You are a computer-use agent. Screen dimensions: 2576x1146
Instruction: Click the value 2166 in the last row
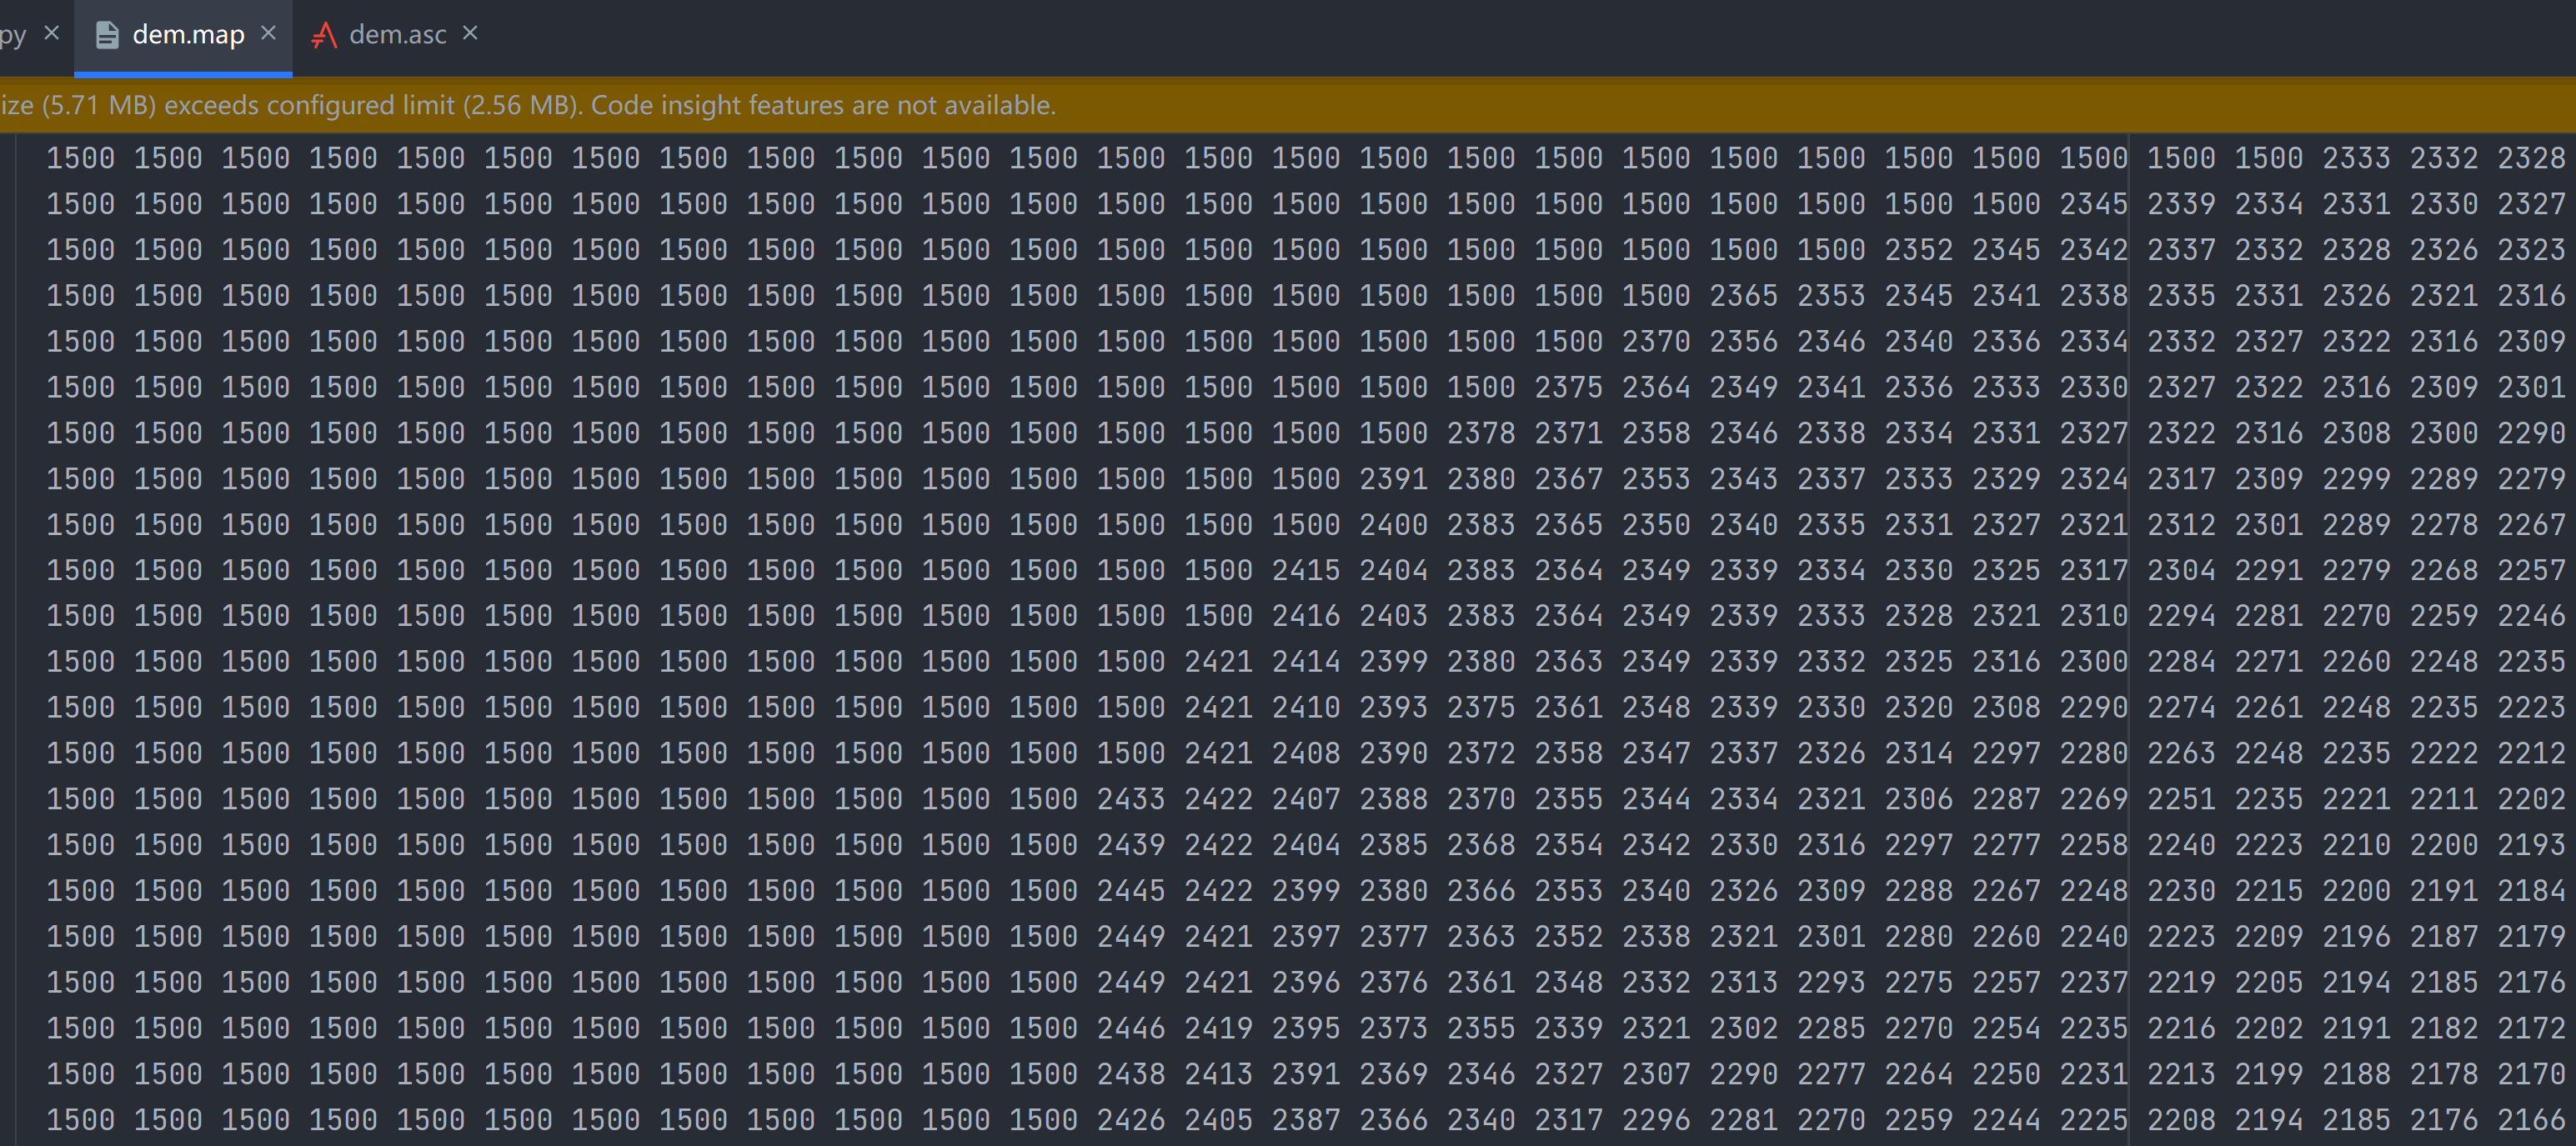[2531, 1120]
